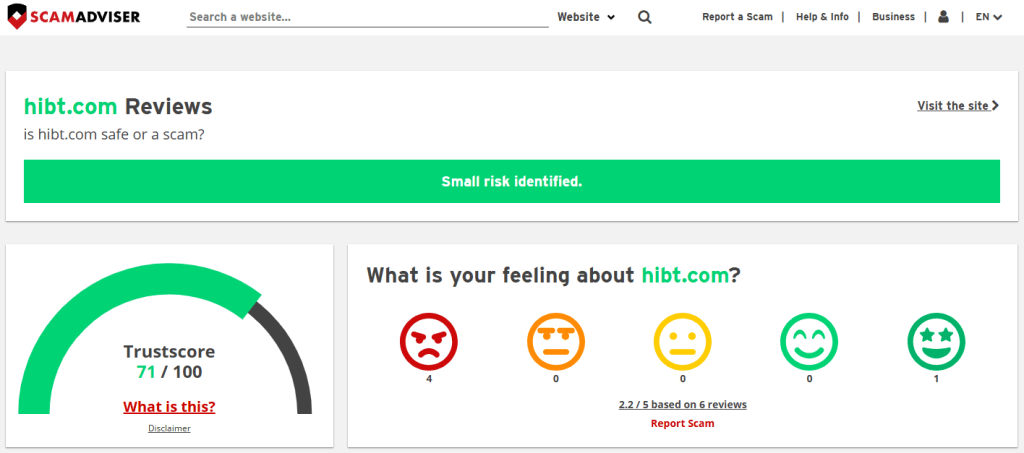This screenshot has width=1024, height=453.
Task: Open the EN language dropdown
Action: [989, 17]
